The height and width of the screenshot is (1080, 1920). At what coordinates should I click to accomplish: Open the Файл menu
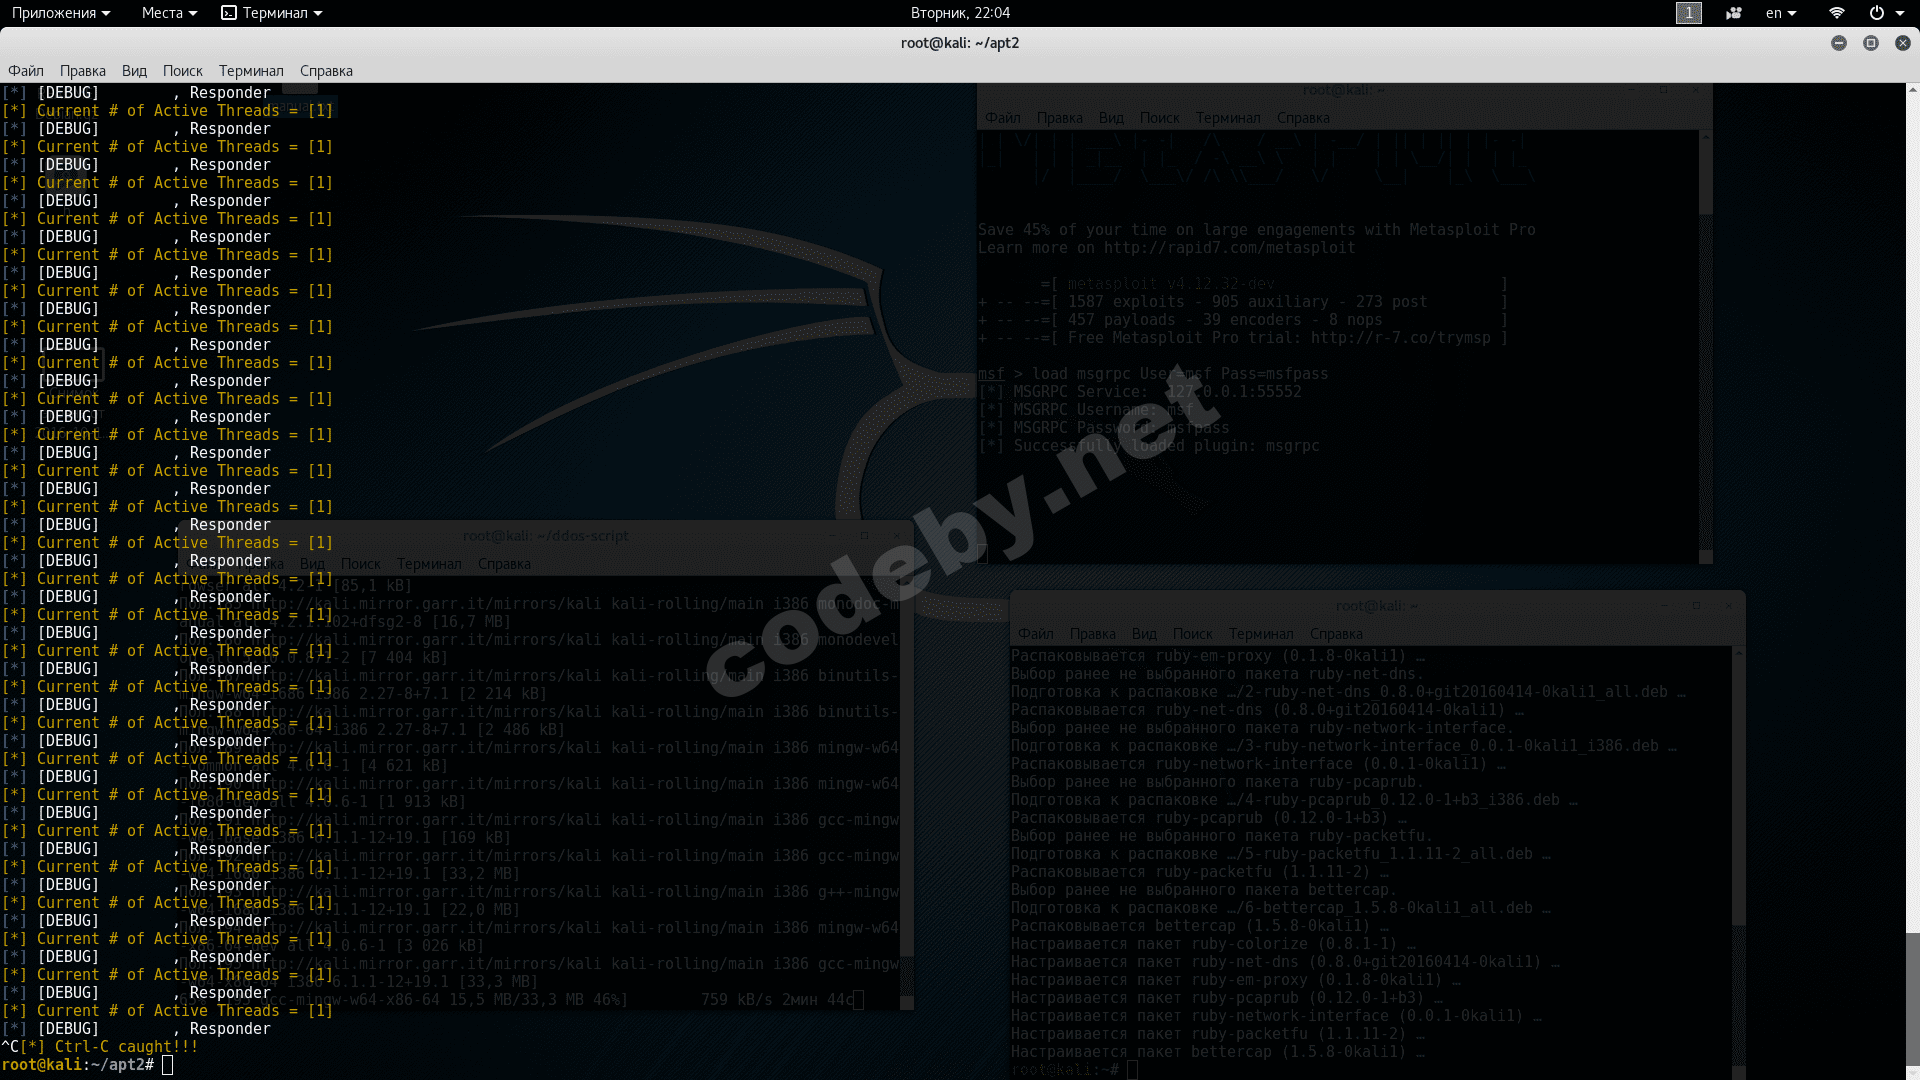[26, 71]
